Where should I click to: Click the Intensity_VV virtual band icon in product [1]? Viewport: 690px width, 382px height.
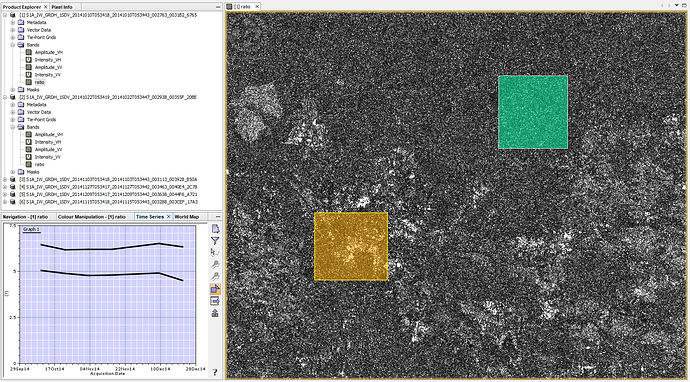(29, 75)
